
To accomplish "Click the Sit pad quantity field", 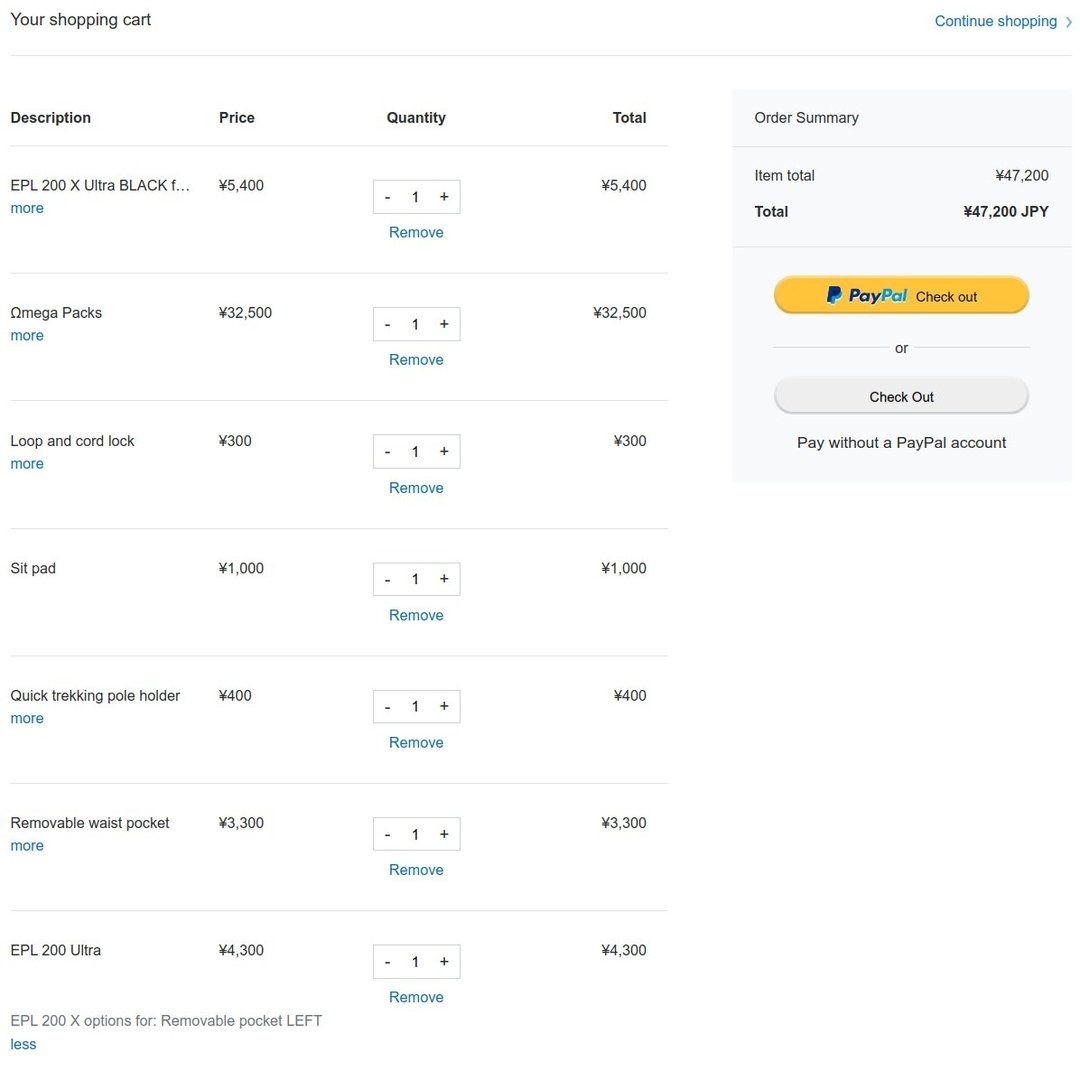I will 415,580.
